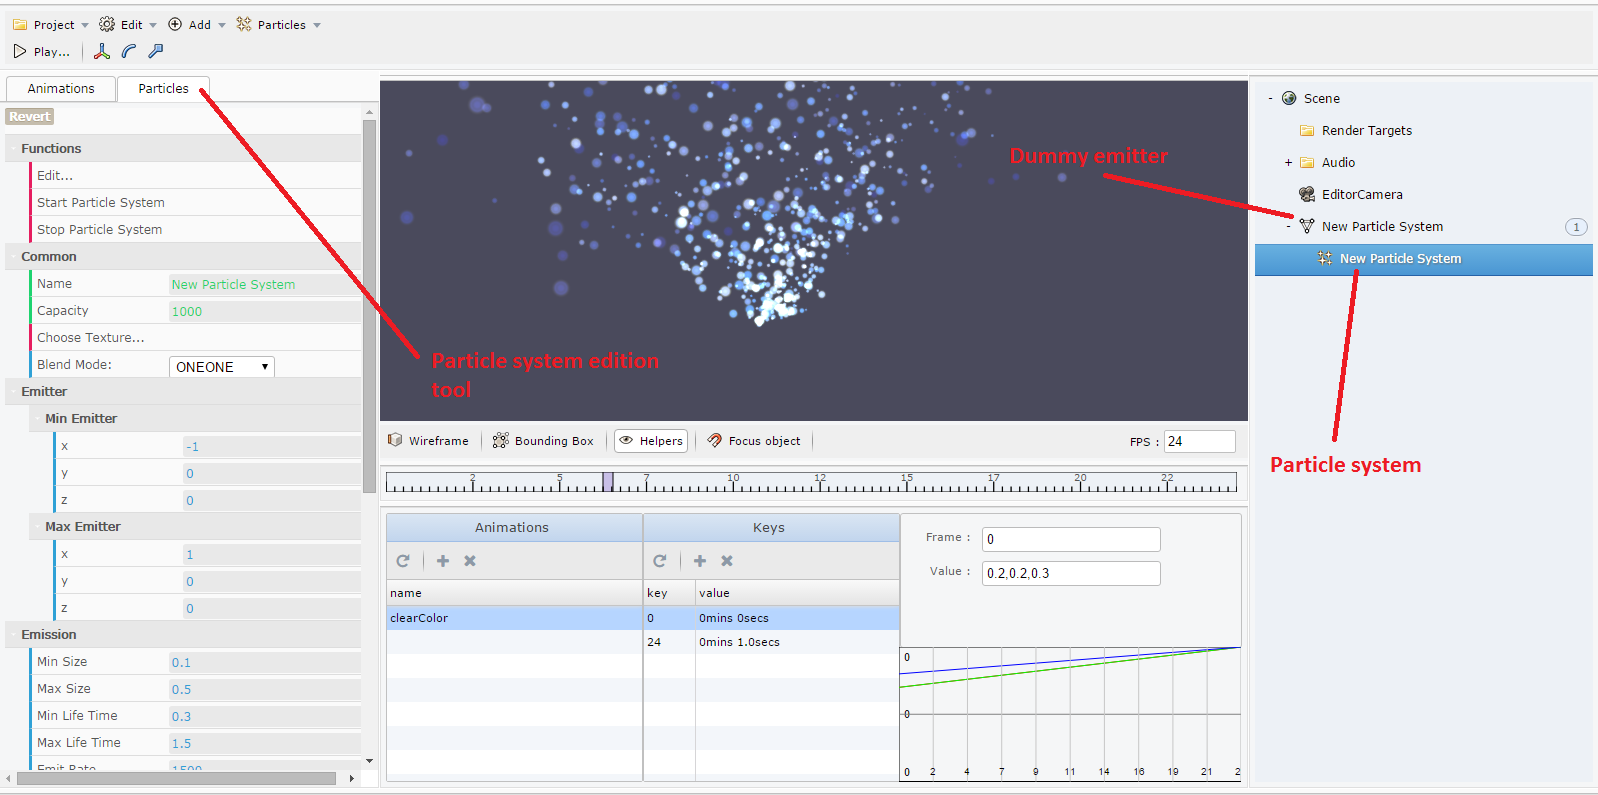Image resolution: width=1598 pixels, height=795 pixels.
Task: Expand the Audio folder
Action: tap(1288, 163)
